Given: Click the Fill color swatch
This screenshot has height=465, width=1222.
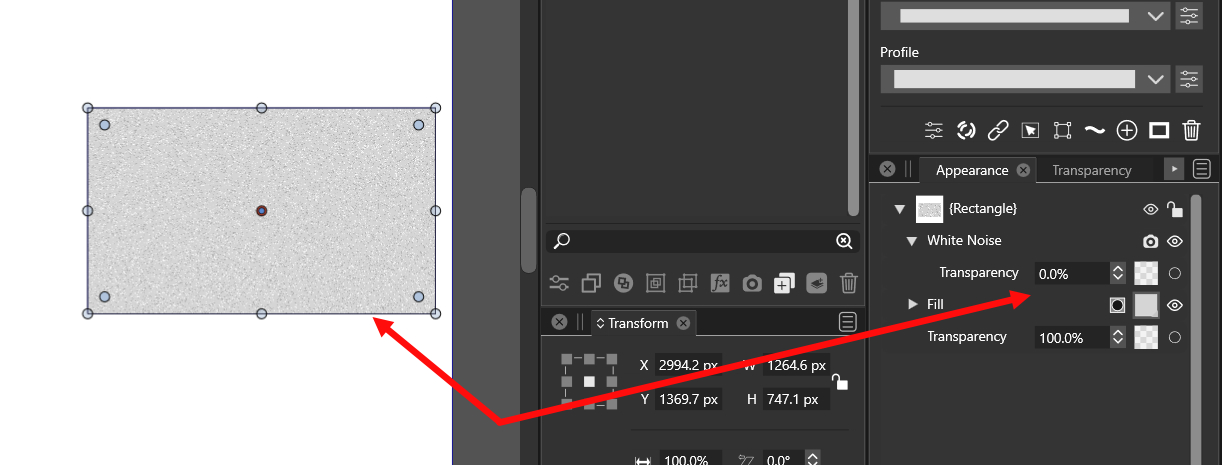Looking at the screenshot, I should point(1146,305).
